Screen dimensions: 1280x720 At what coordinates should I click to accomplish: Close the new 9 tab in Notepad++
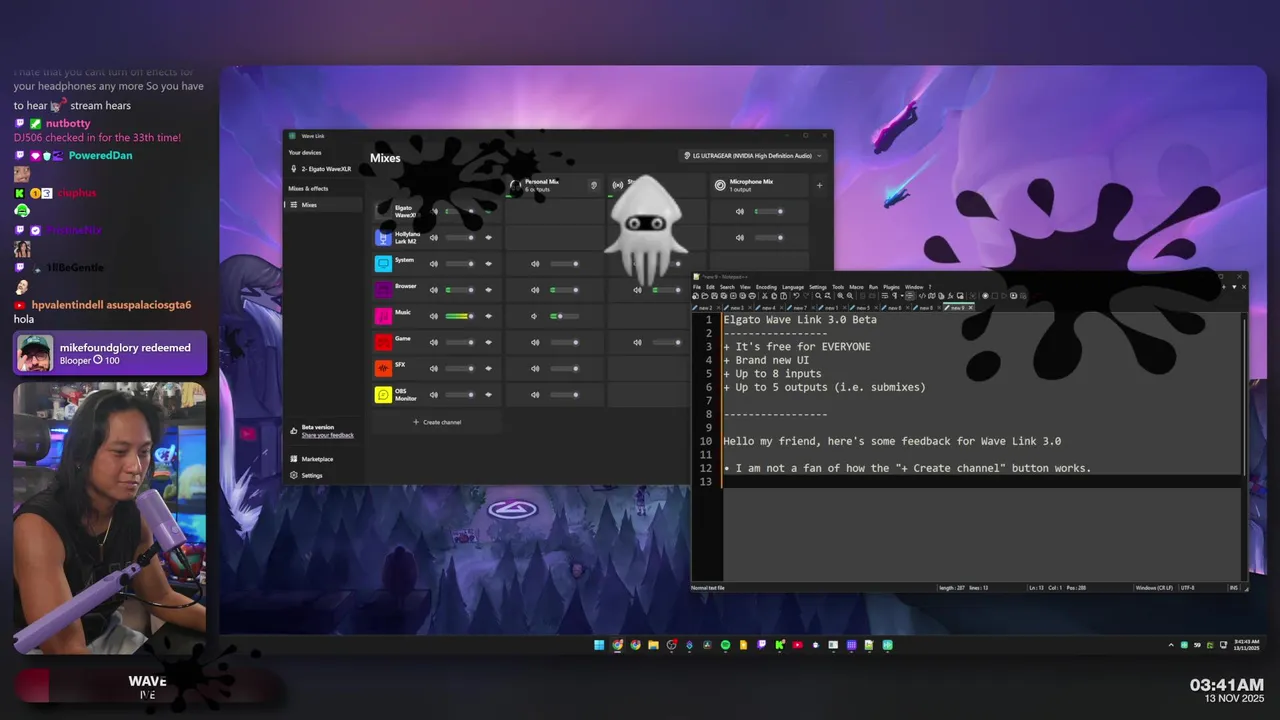(970, 308)
